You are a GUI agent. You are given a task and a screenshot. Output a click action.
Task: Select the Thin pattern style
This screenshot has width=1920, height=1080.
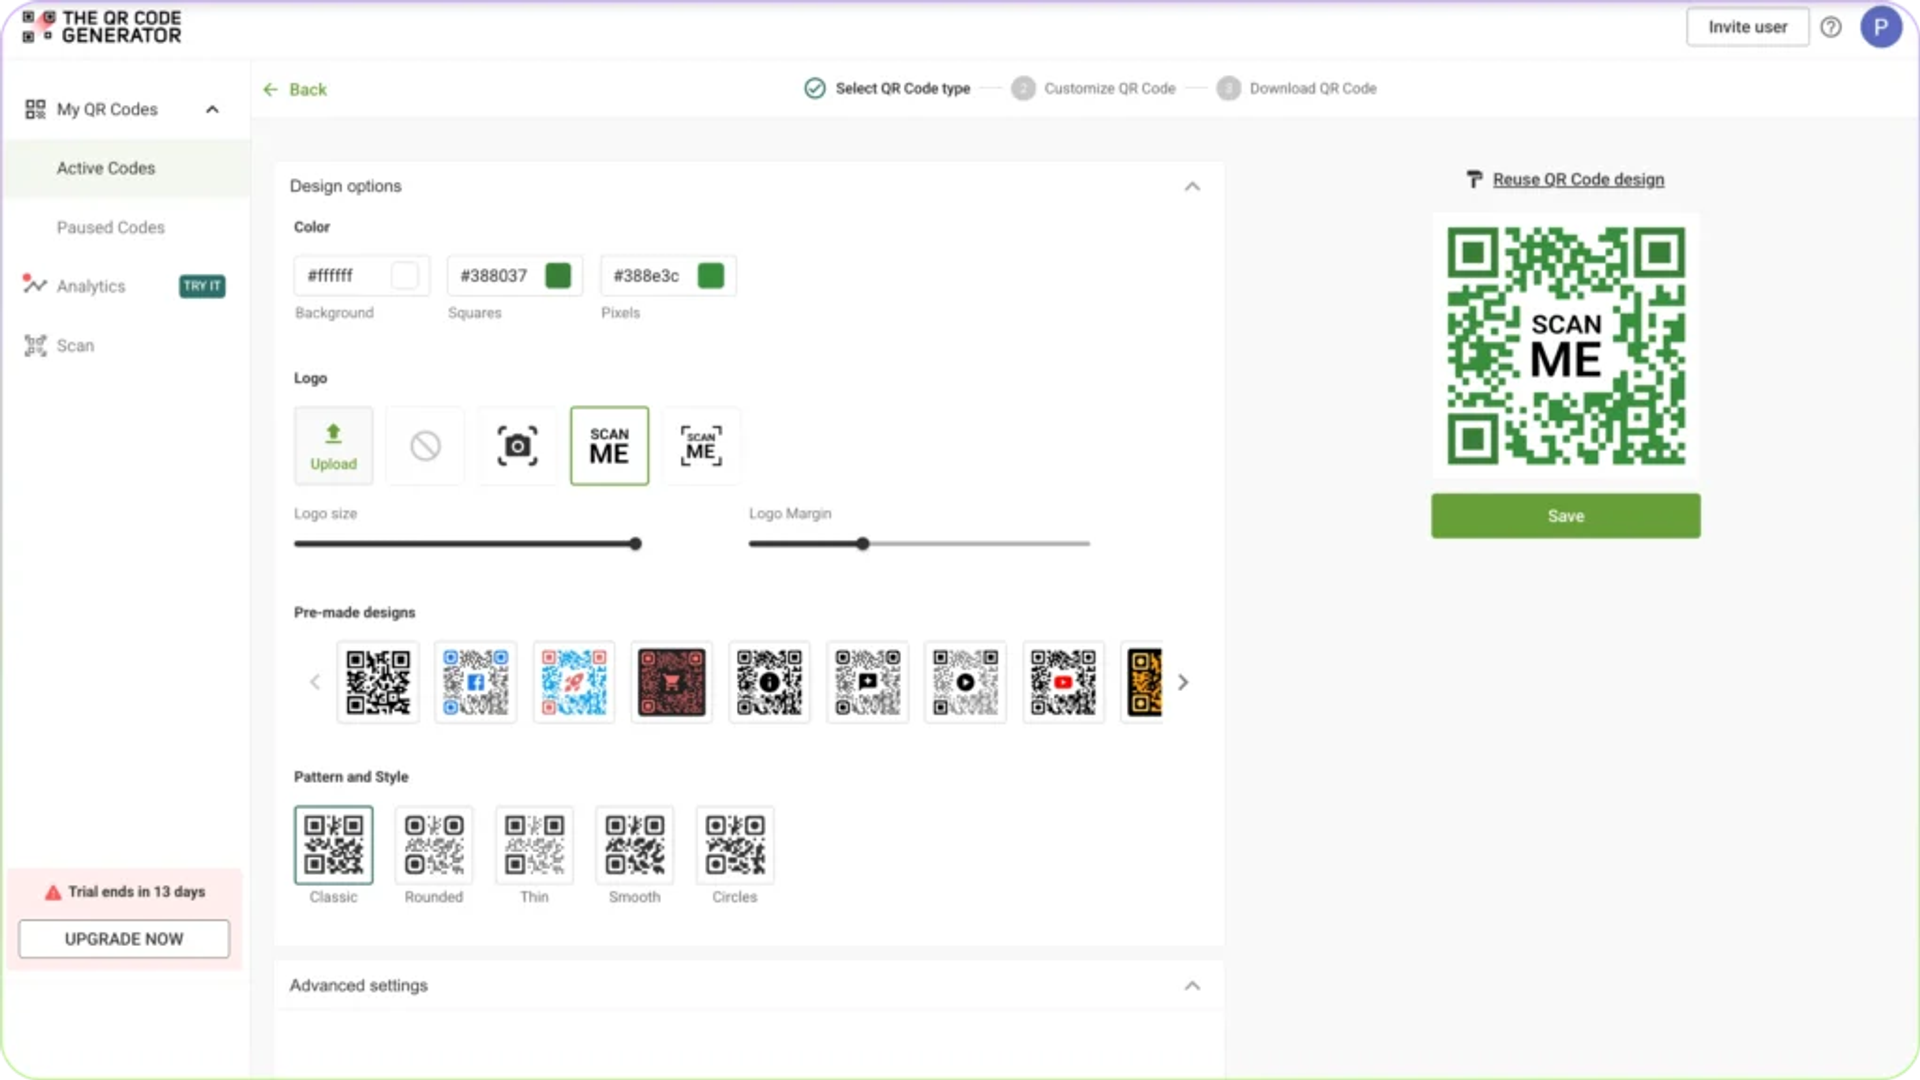534,845
